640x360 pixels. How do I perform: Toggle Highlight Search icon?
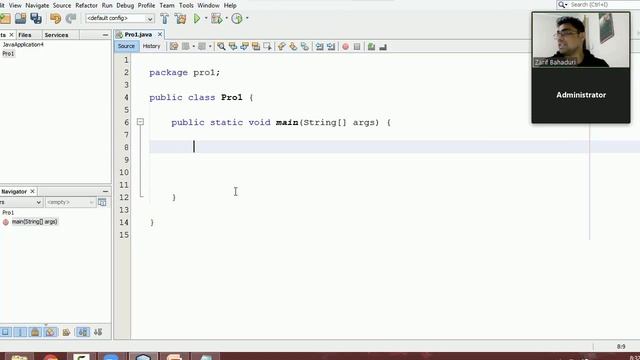tap(256, 47)
